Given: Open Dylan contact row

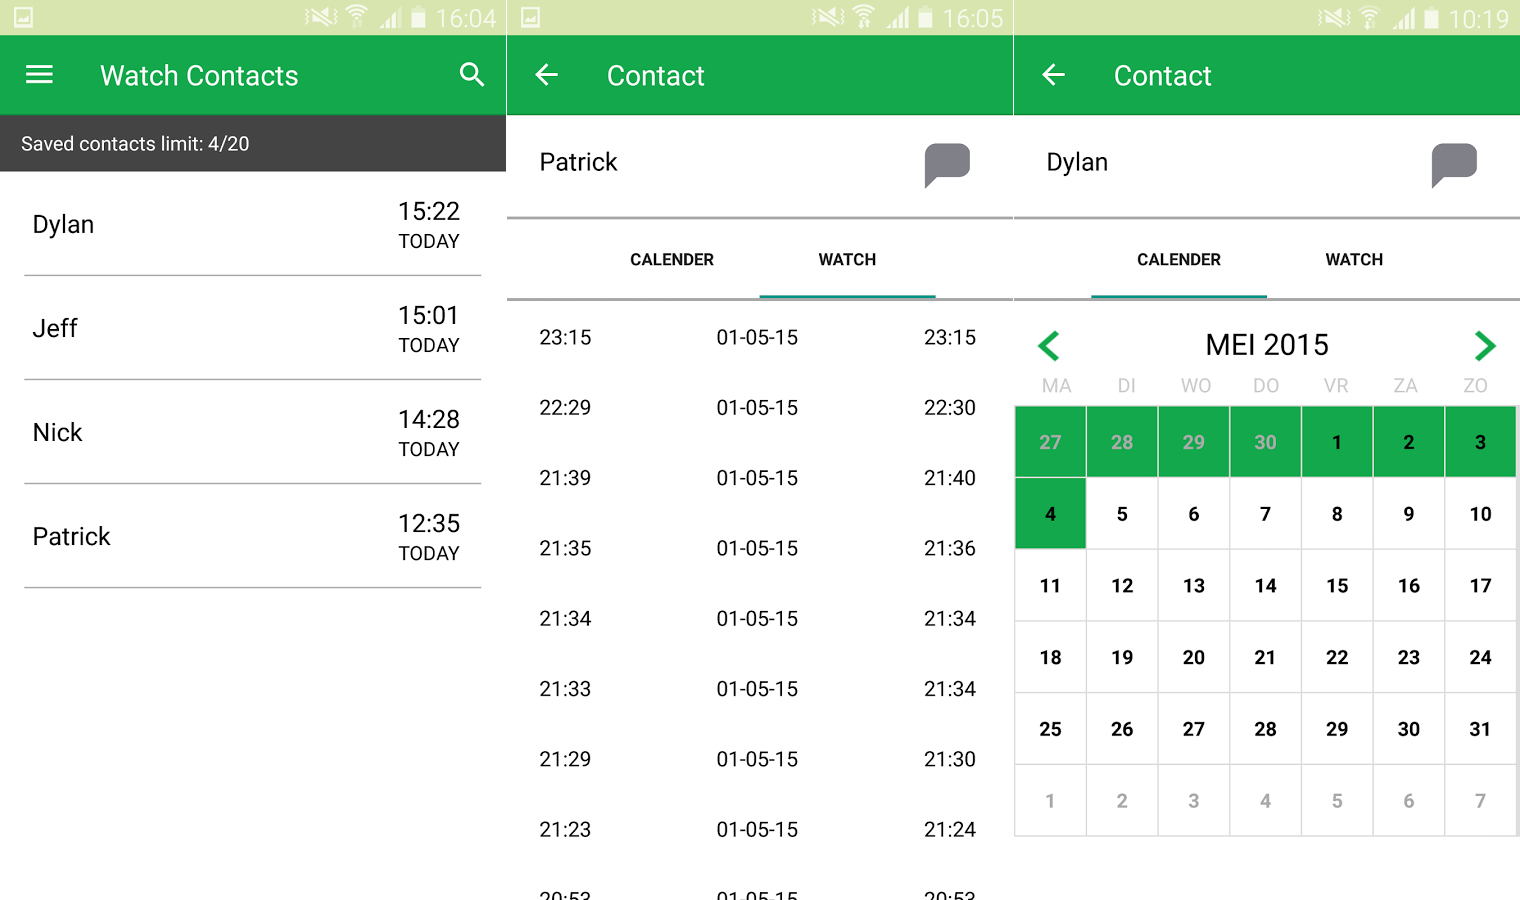Looking at the screenshot, I should [252, 224].
